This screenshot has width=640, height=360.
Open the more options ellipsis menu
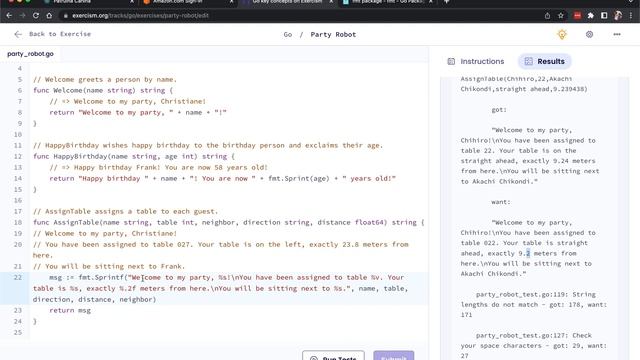point(617,34)
